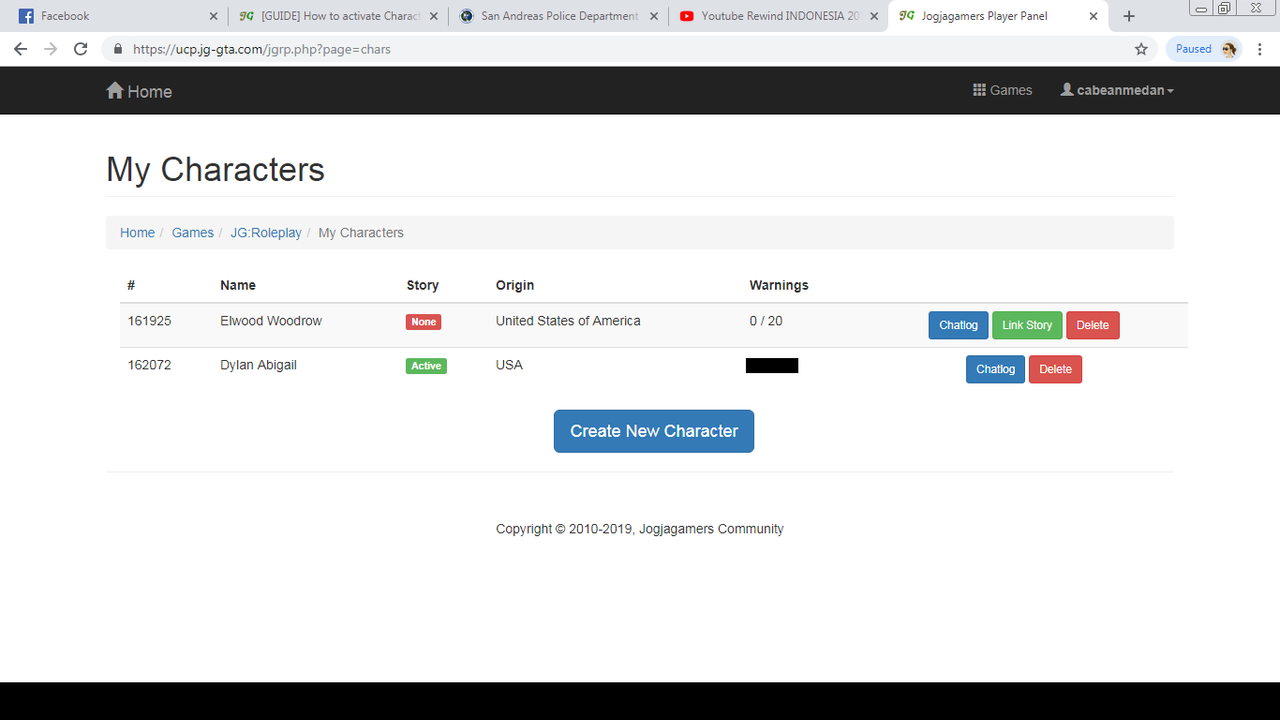This screenshot has width=1280, height=720.
Task: Click the Origin column header
Action: pos(515,285)
